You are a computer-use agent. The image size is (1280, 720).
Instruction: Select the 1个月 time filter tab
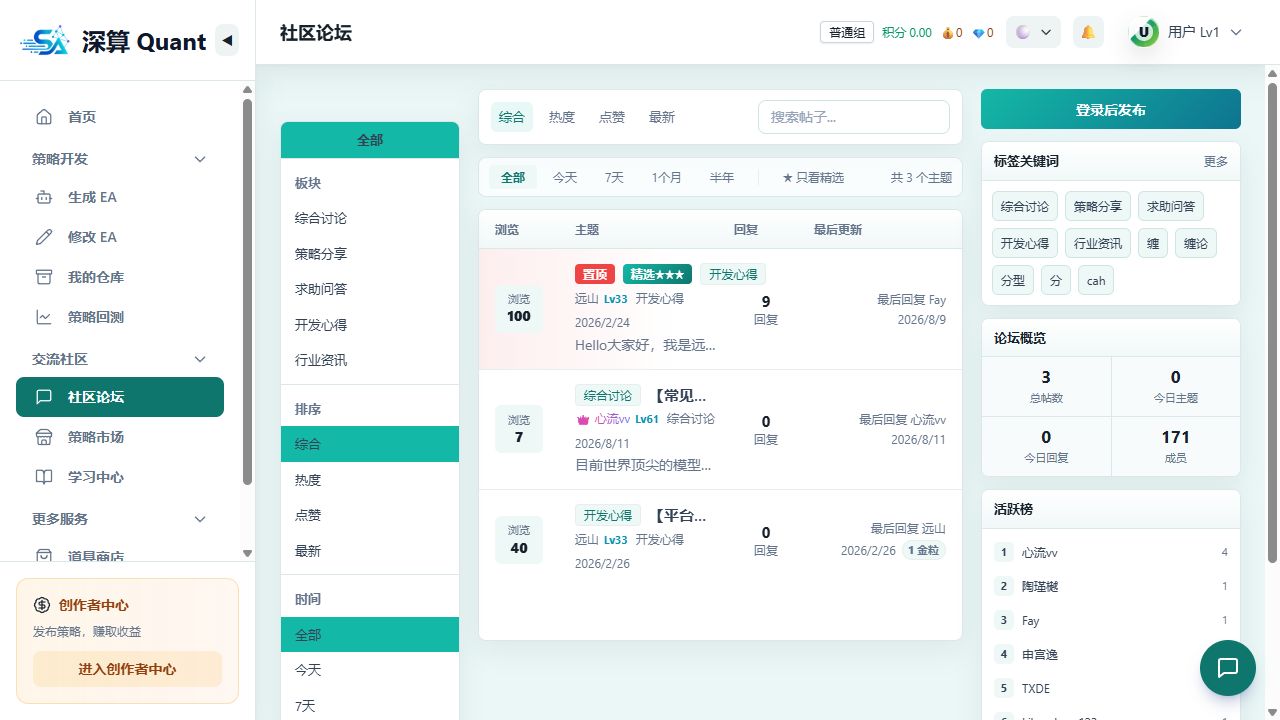666,177
